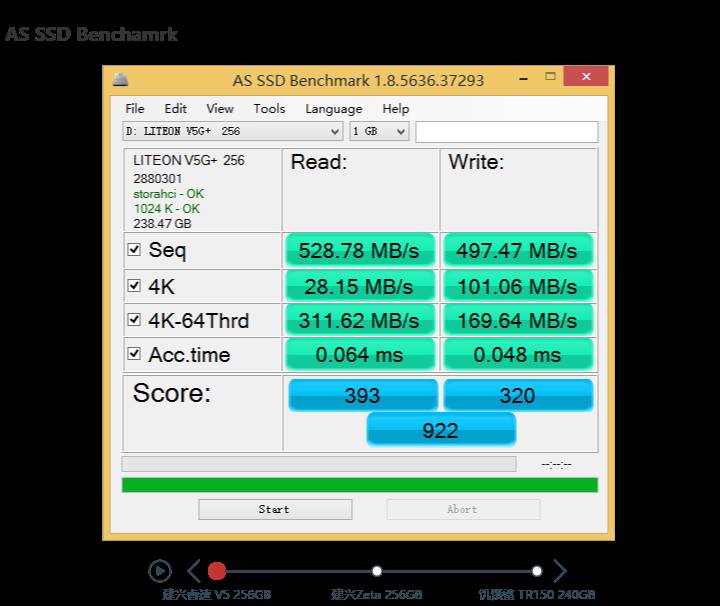Click the 4K read result 28.15 MB/s
The height and width of the screenshot is (606, 720).
360,286
